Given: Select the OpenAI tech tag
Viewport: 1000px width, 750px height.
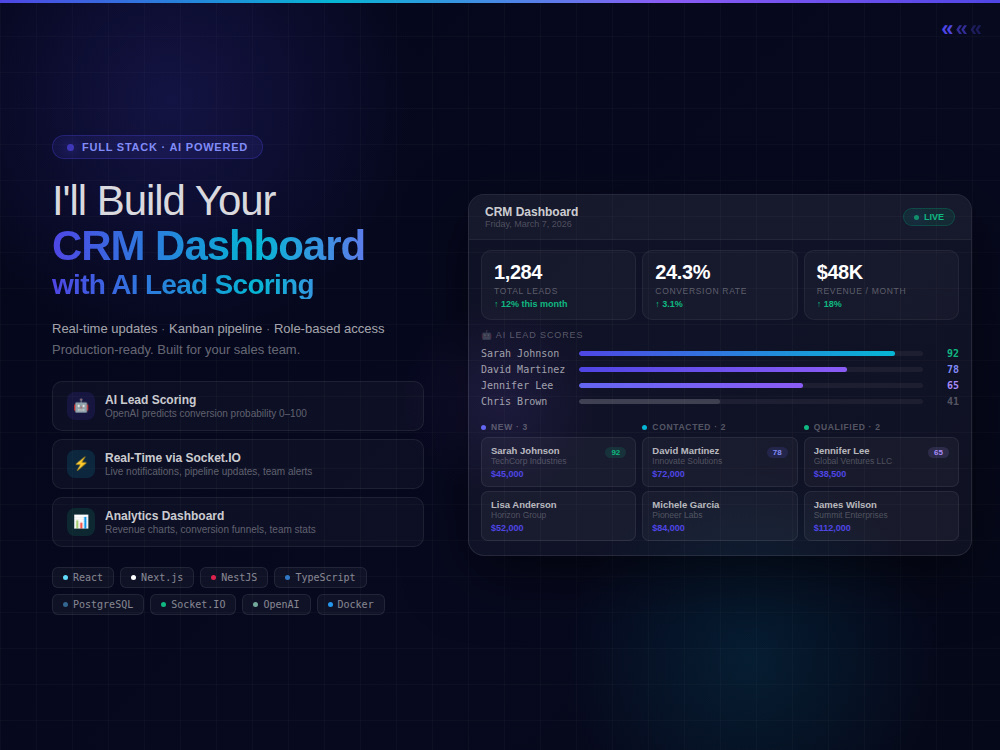Looking at the screenshot, I should tap(276, 604).
